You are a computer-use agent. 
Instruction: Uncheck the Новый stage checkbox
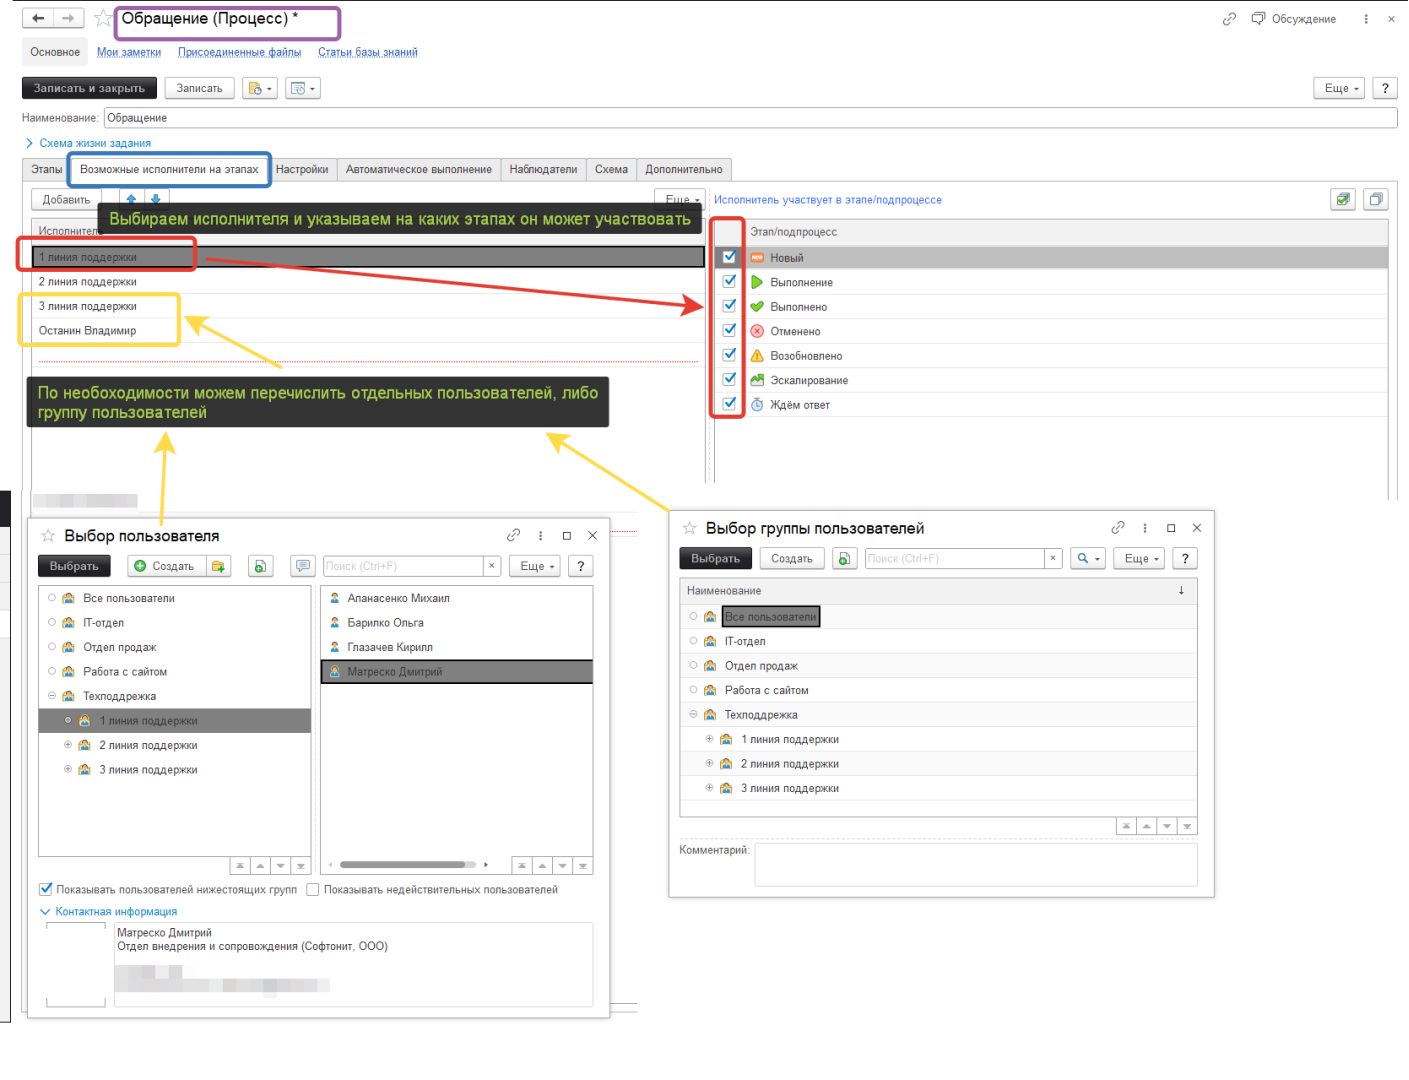[x=729, y=257]
